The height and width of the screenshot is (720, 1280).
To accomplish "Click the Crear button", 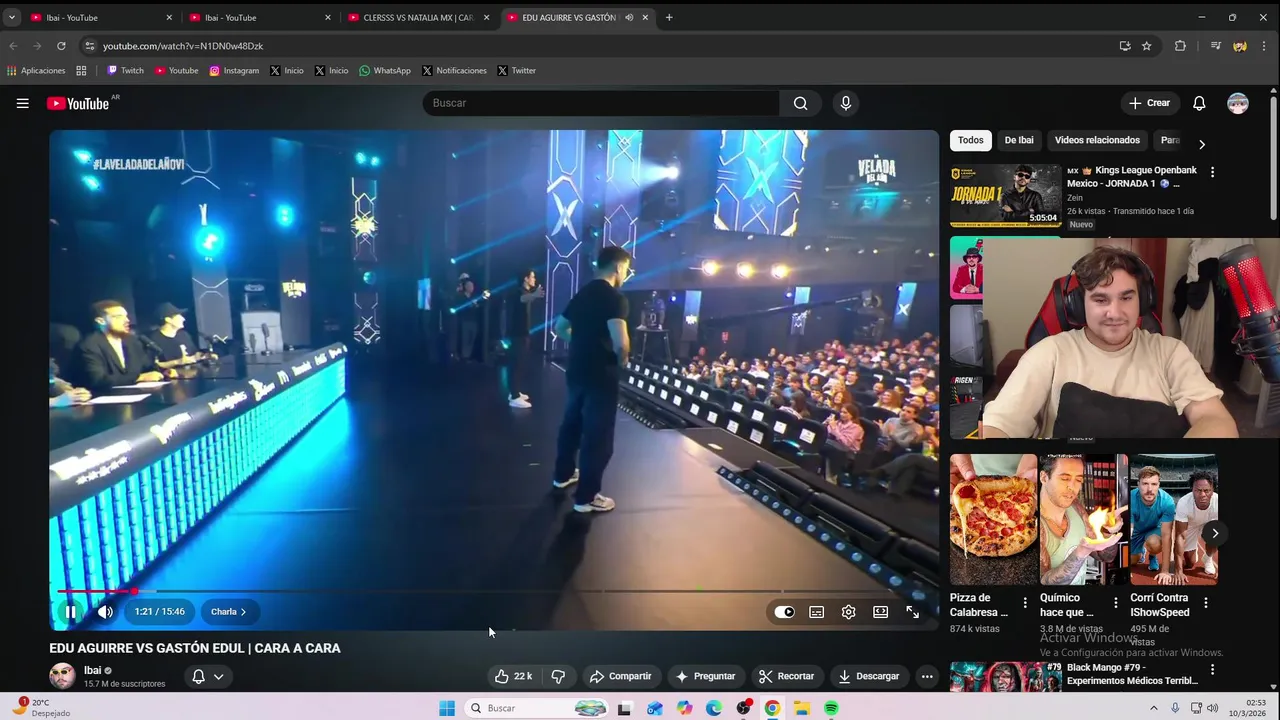I will [x=1149, y=103].
